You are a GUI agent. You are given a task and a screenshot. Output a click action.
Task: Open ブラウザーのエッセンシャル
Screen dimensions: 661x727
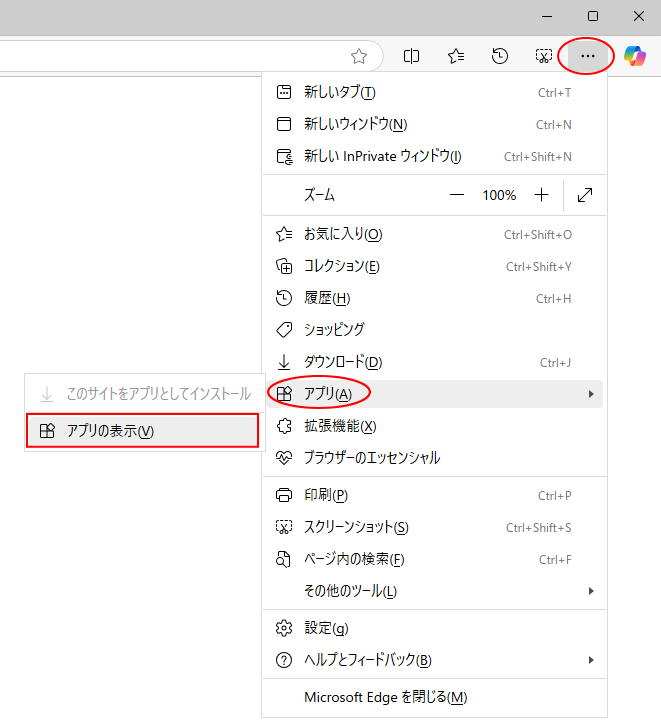click(x=371, y=458)
